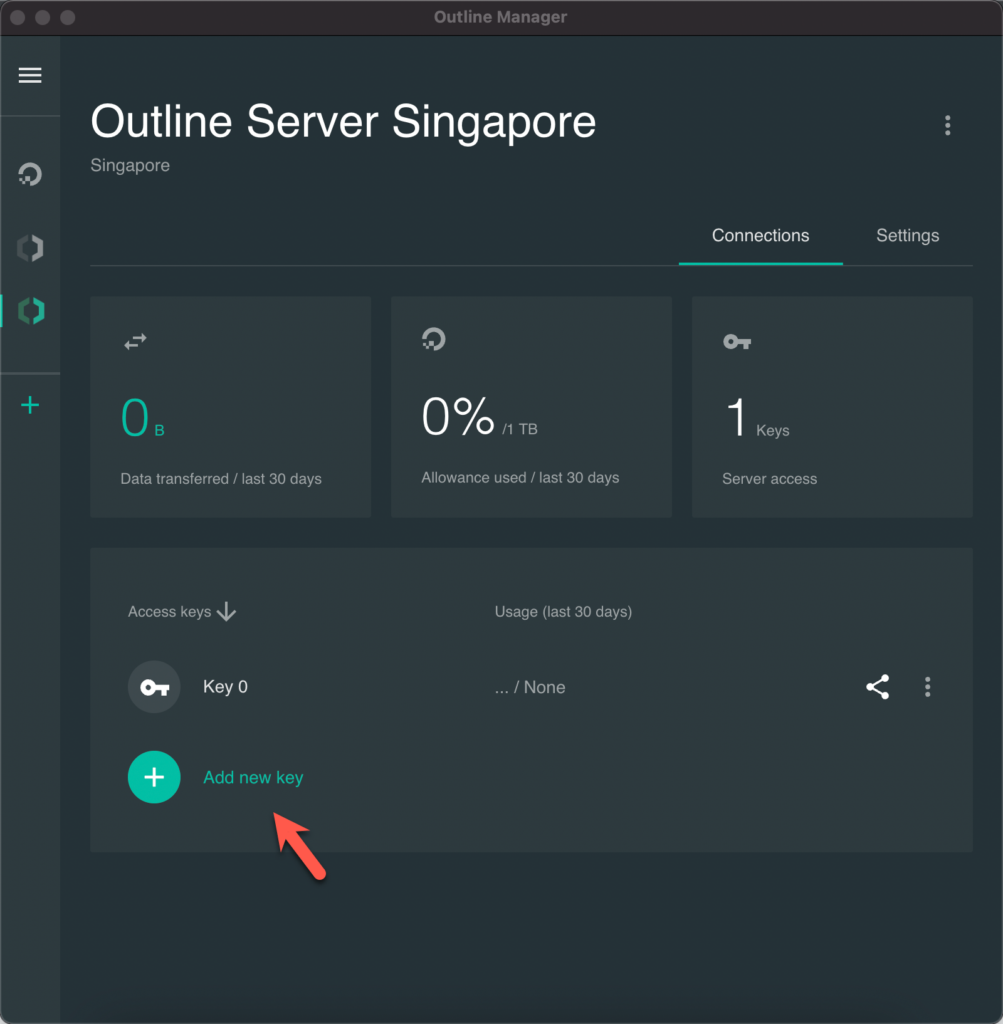Open server options three-dot menu near title
Viewport: 1003px width, 1024px height.
click(947, 125)
